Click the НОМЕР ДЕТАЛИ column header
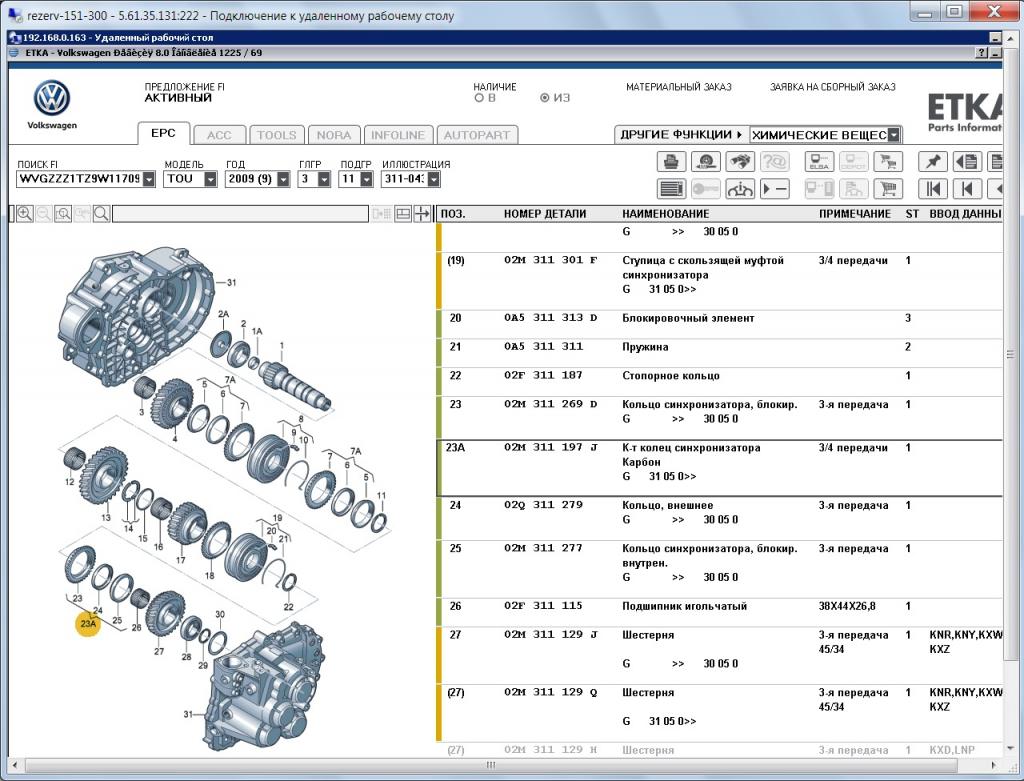This screenshot has width=1024, height=781. [x=545, y=214]
